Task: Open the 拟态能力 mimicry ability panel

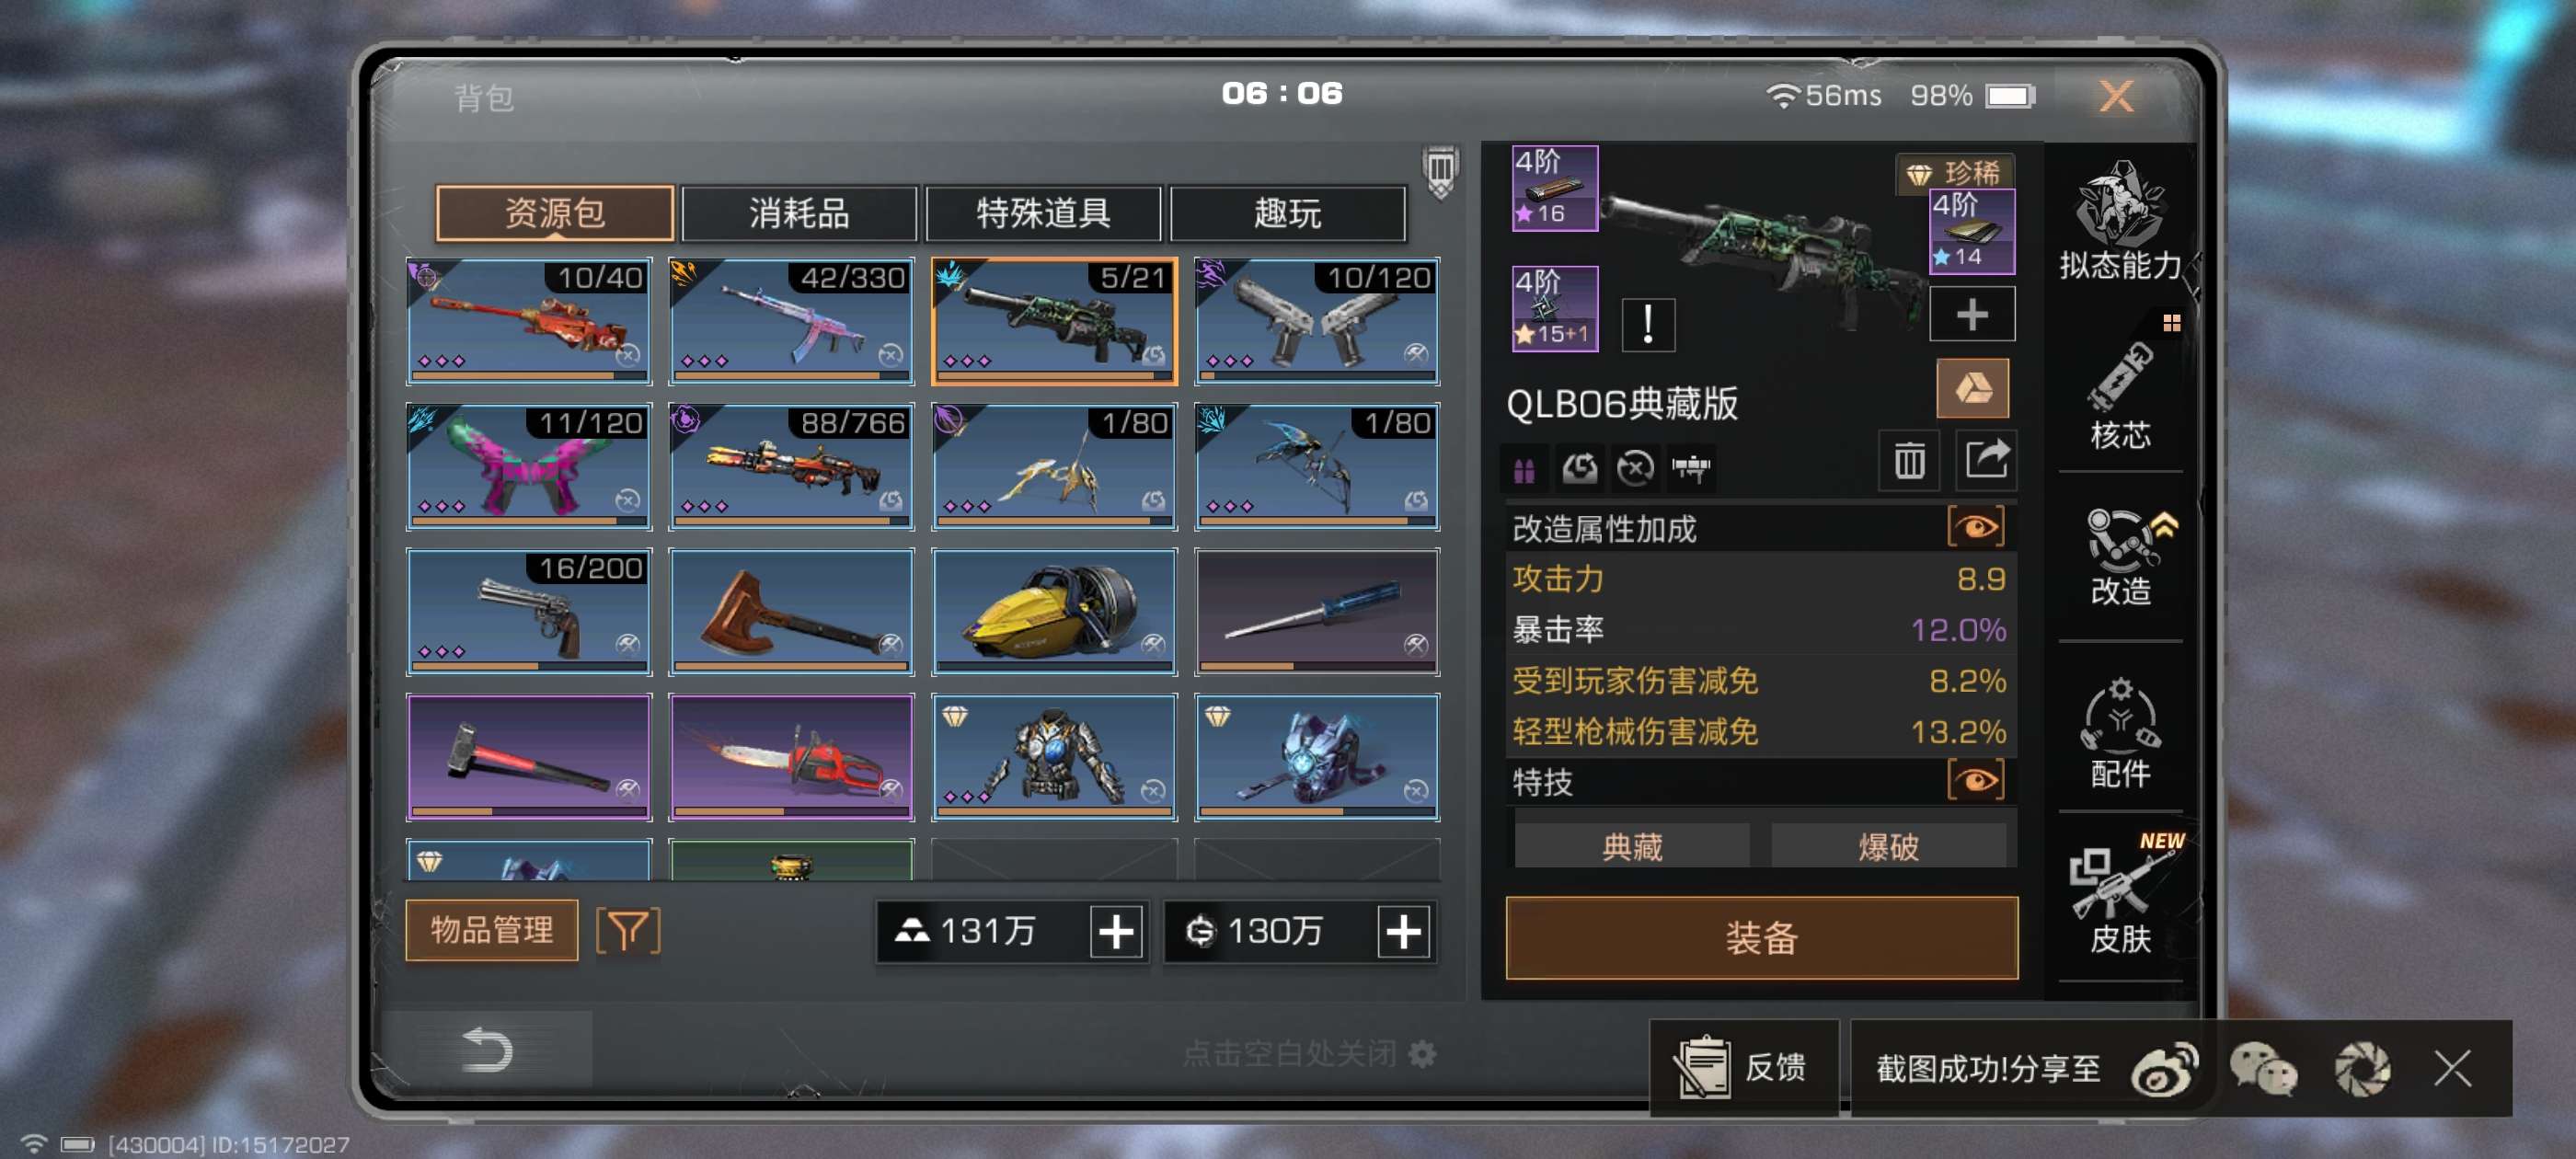Action: (2119, 222)
